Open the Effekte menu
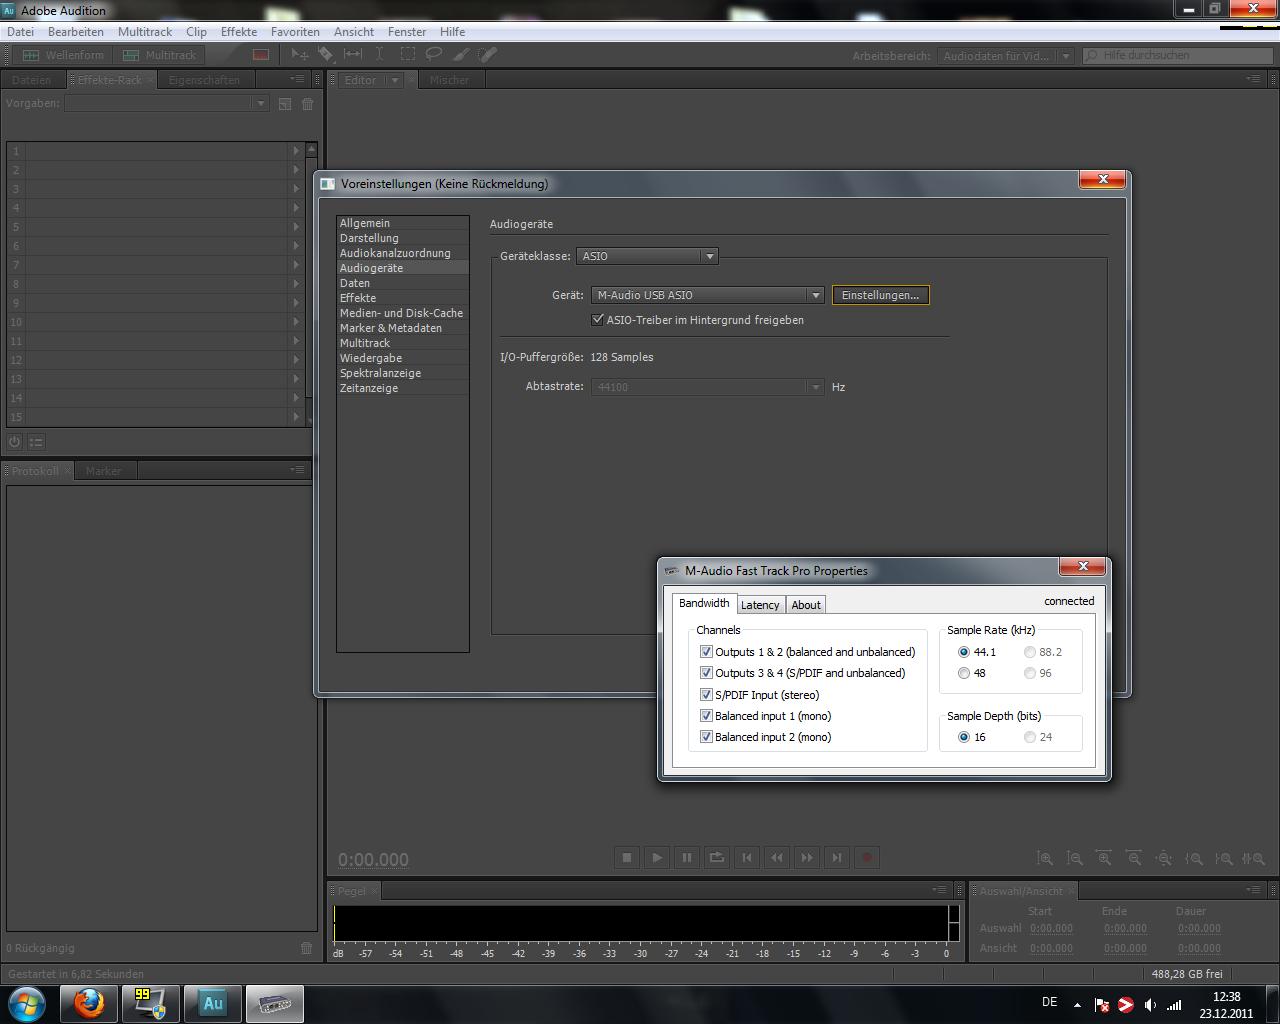The width and height of the screenshot is (1280, 1024). coord(239,32)
